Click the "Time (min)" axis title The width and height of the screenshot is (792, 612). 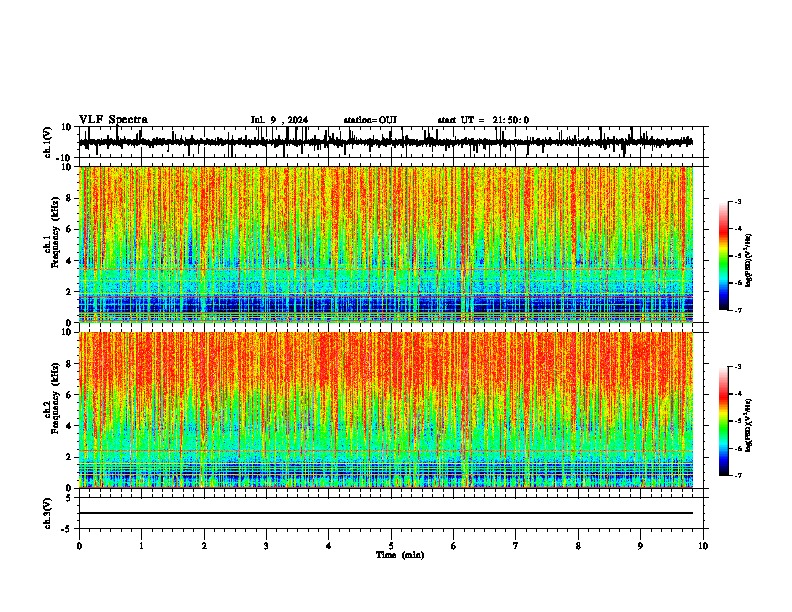[400, 555]
